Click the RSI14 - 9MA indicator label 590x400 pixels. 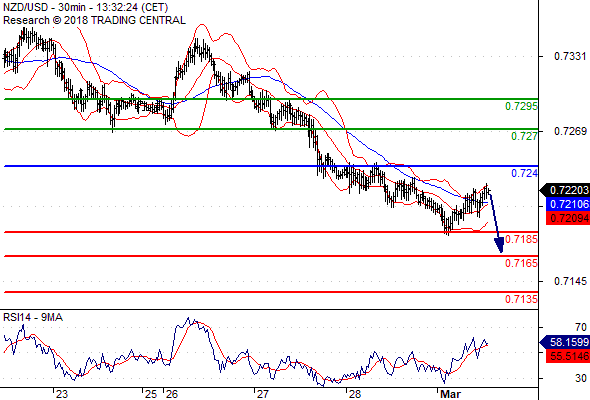click(33, 318)
